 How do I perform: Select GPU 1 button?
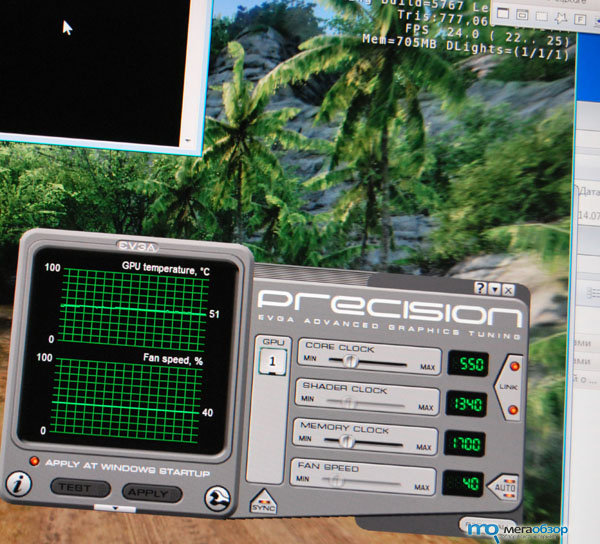click(x=272, y=361)
